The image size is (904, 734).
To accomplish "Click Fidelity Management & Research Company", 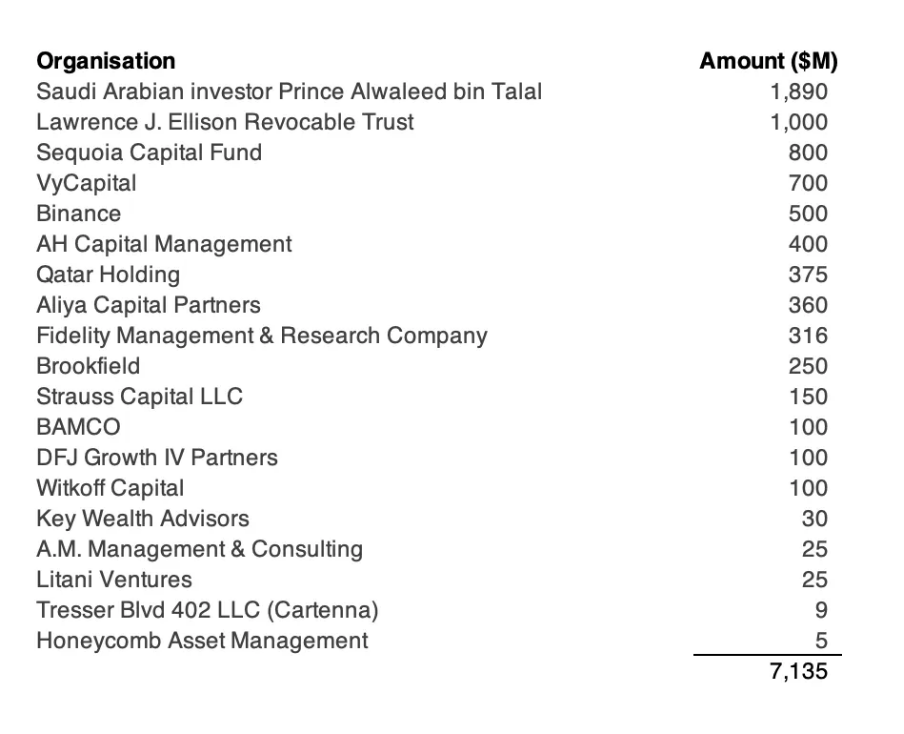I will tap(262, 336).
